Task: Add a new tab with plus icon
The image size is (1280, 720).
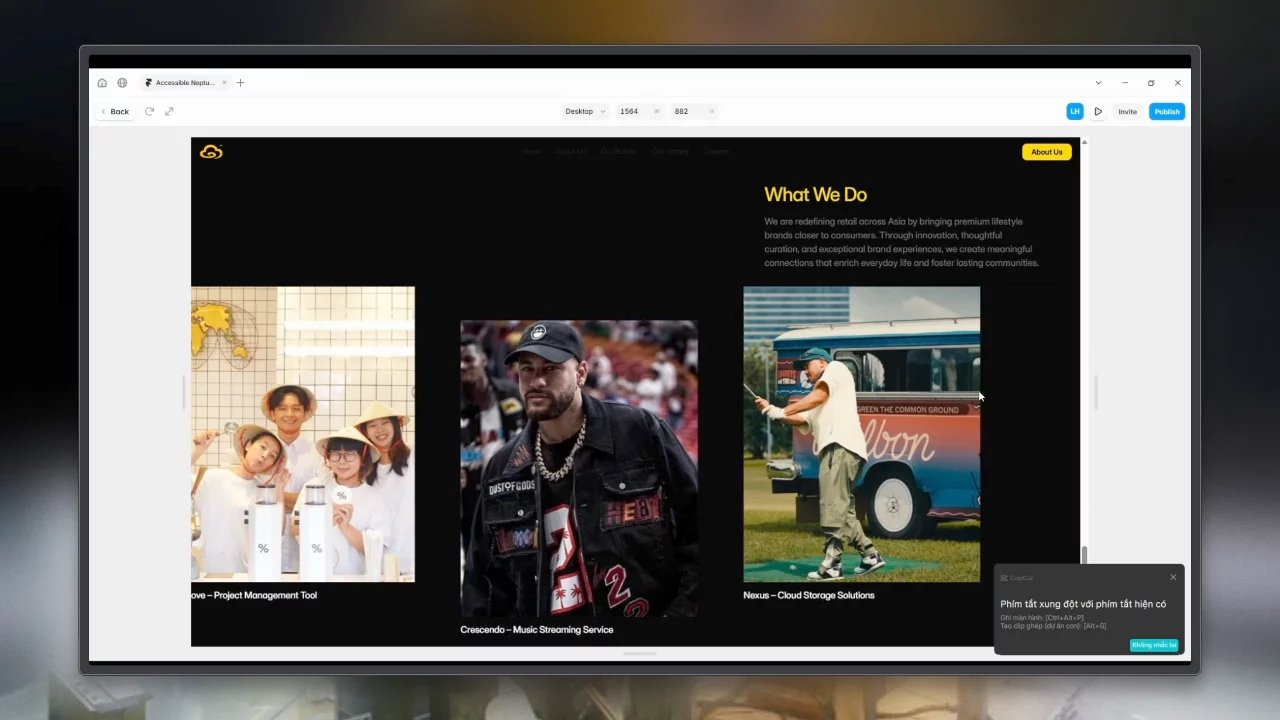Action: (x=240, y=83)
